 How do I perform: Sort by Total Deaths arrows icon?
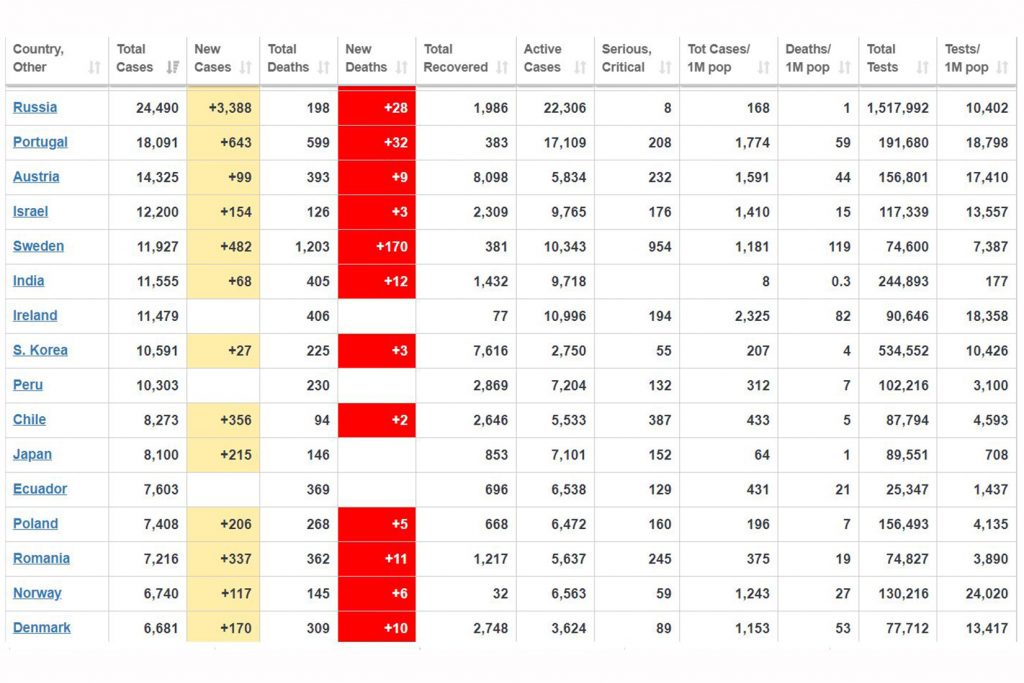[x=324, y=67]
